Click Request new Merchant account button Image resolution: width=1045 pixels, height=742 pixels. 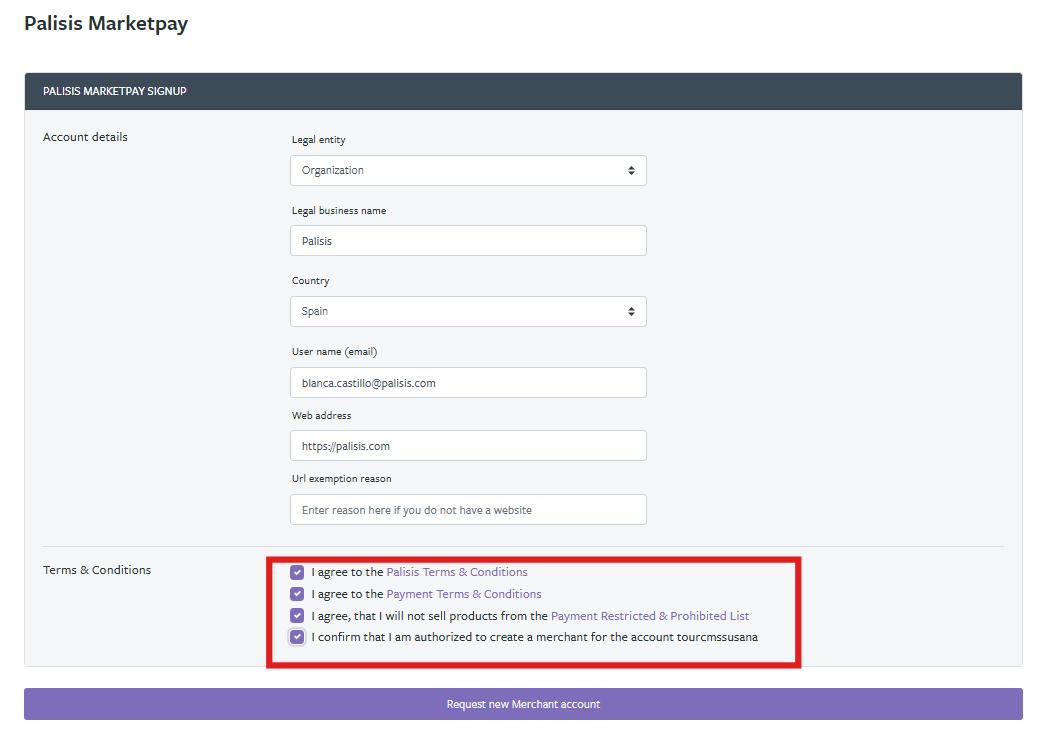(x=523, y=704)
